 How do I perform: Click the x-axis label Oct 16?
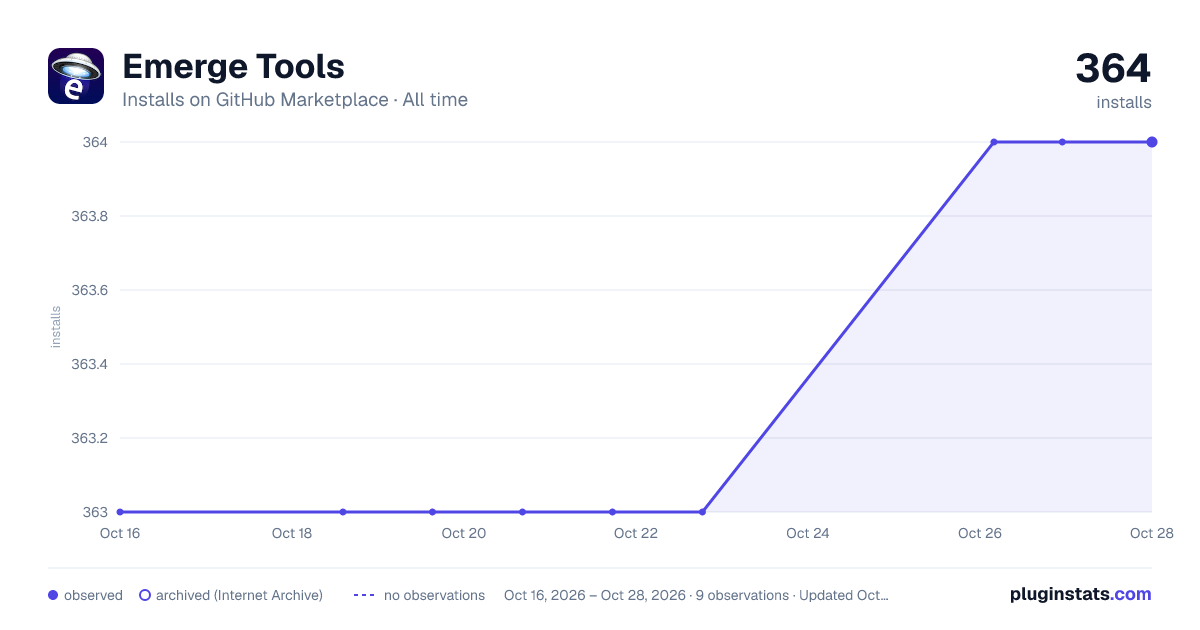click(120, 533)
